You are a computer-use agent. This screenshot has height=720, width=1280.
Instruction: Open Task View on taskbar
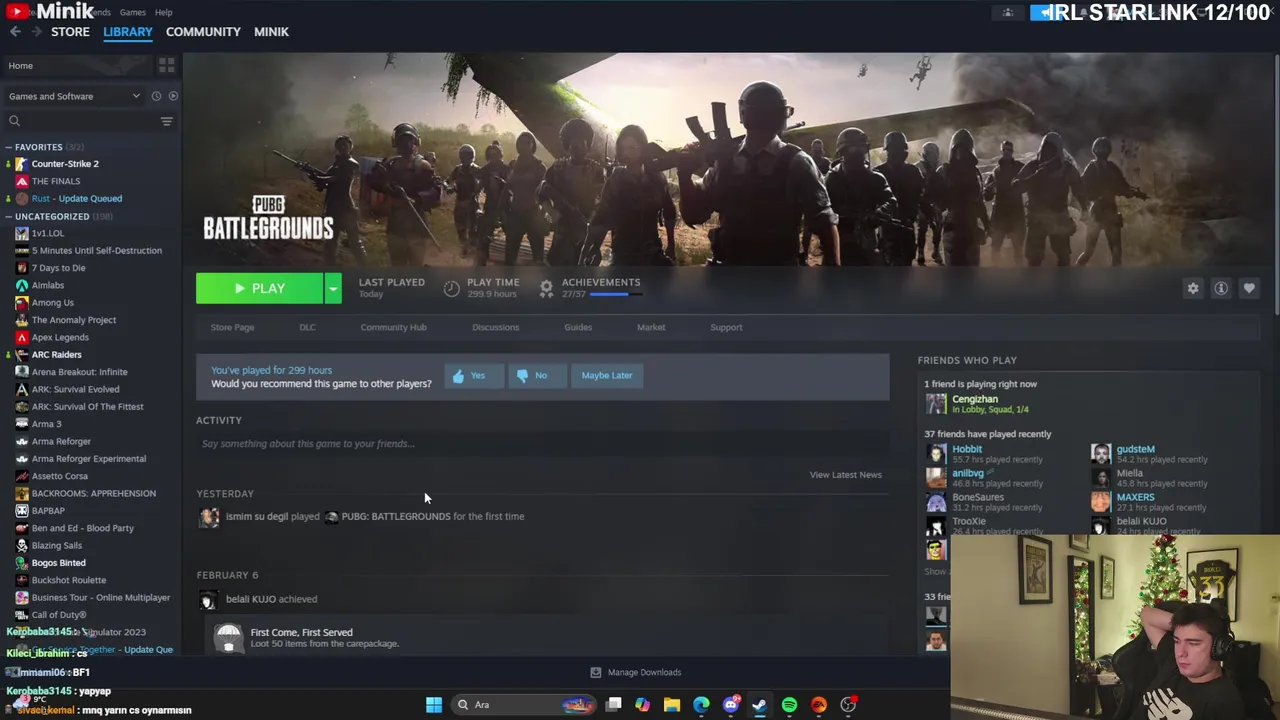click(x=613, y=705)
